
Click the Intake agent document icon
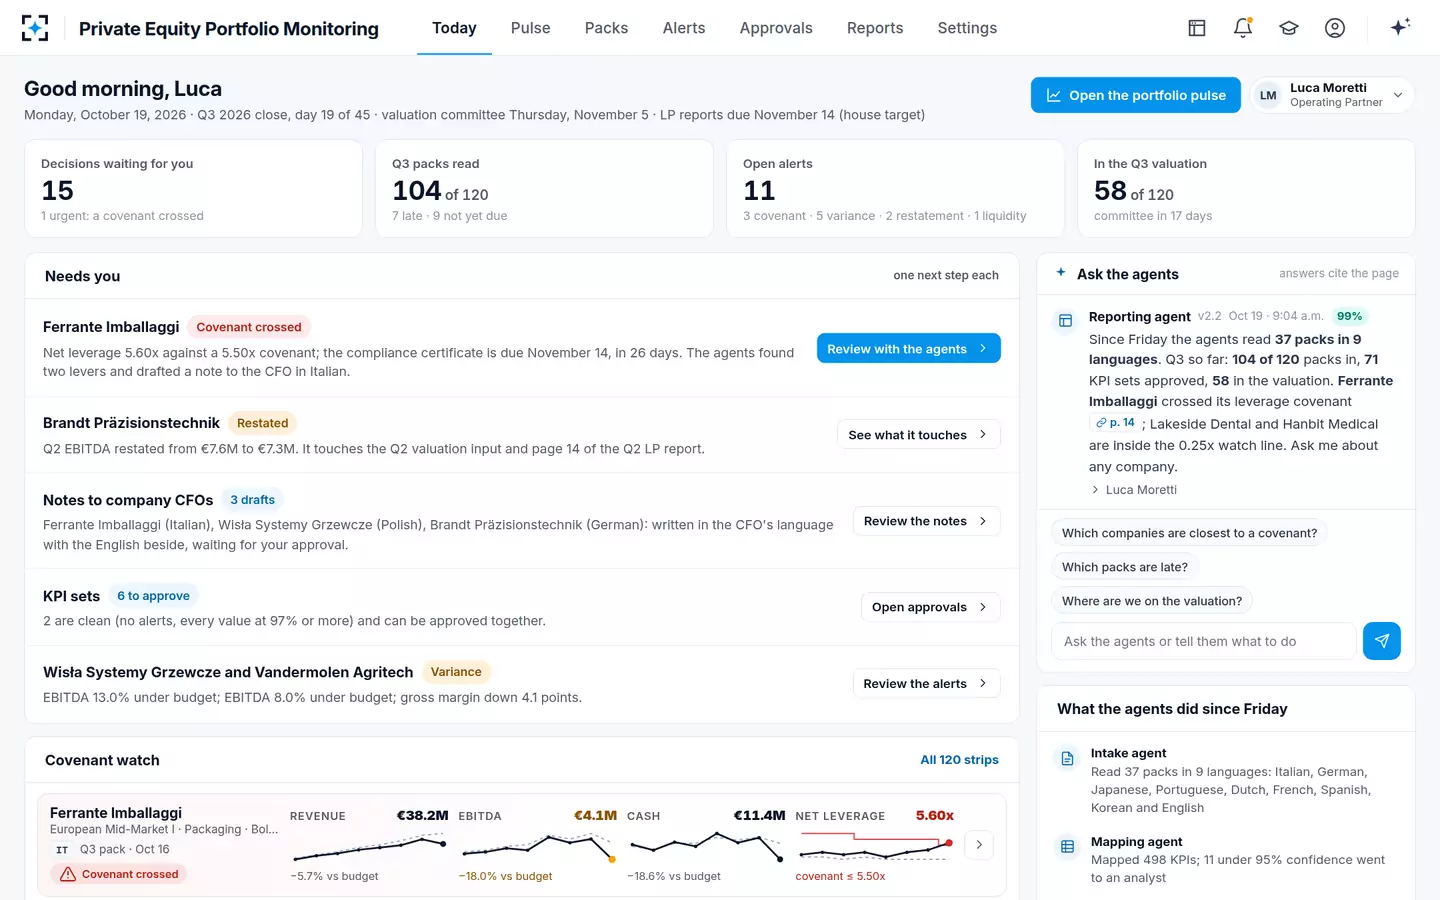tap(1068, 759)
